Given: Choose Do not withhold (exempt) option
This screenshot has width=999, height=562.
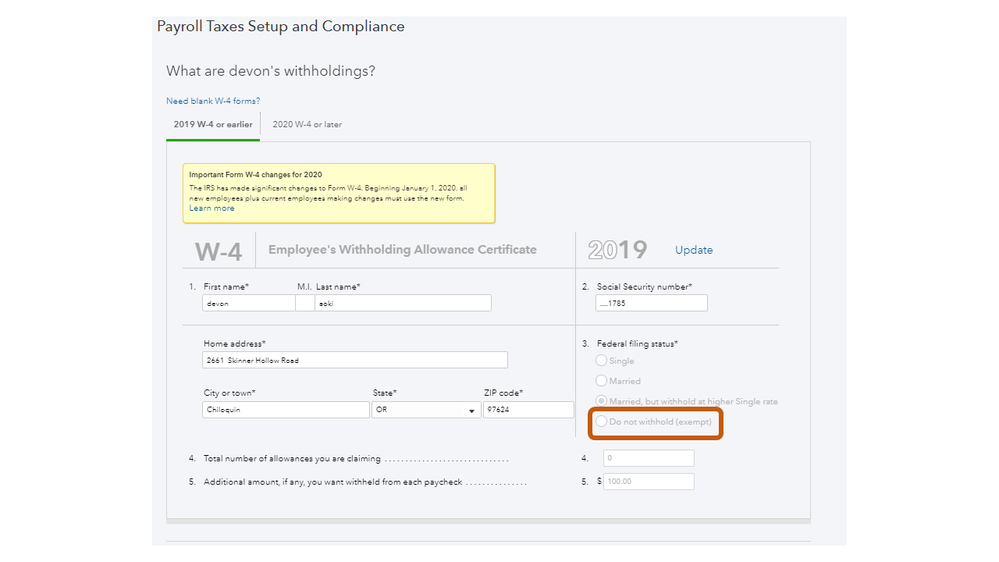Looking at the screenshot, I should 601,422.
